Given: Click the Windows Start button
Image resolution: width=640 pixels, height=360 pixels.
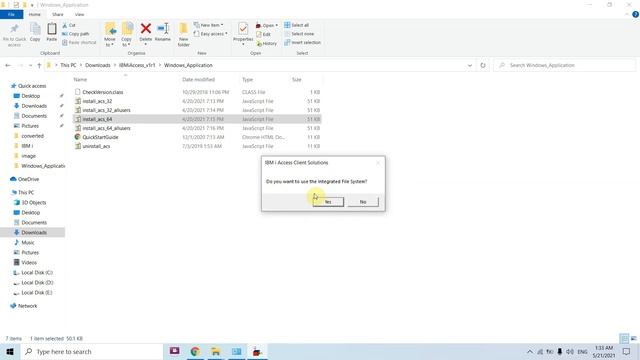Looking at the screenshot, I should pyautogui.click(x=10, y=351).
